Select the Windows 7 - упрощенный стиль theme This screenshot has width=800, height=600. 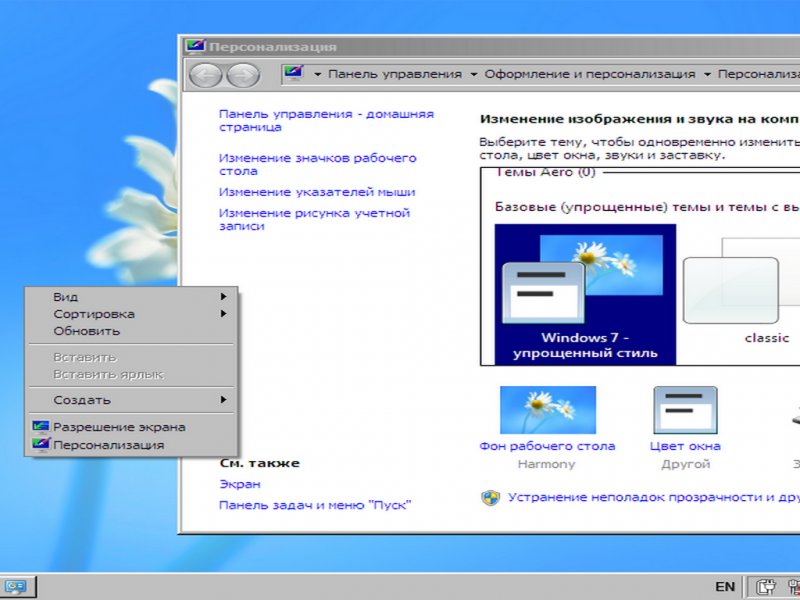click(585, 294)
